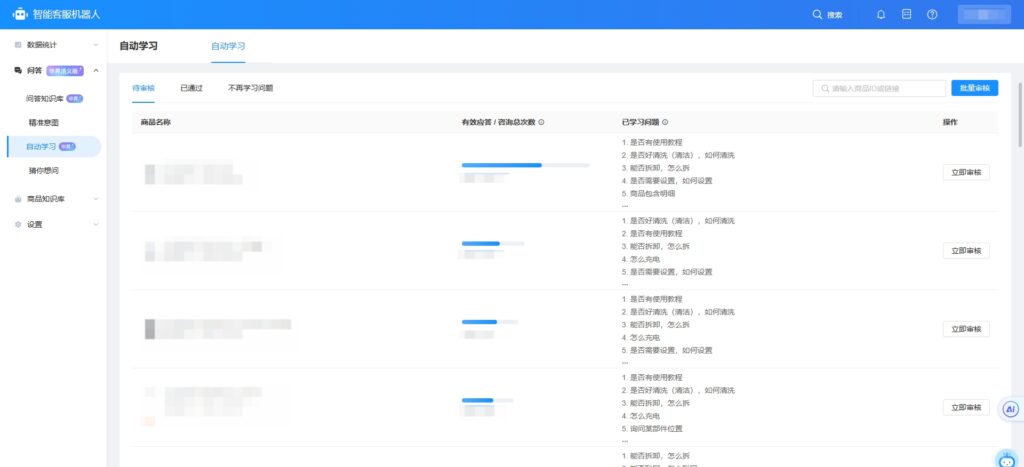1024x467 pixels.
Task: Click progress bar in the 询问某部件位置 row
Action: pyautogui.click(x=487, y=400)
